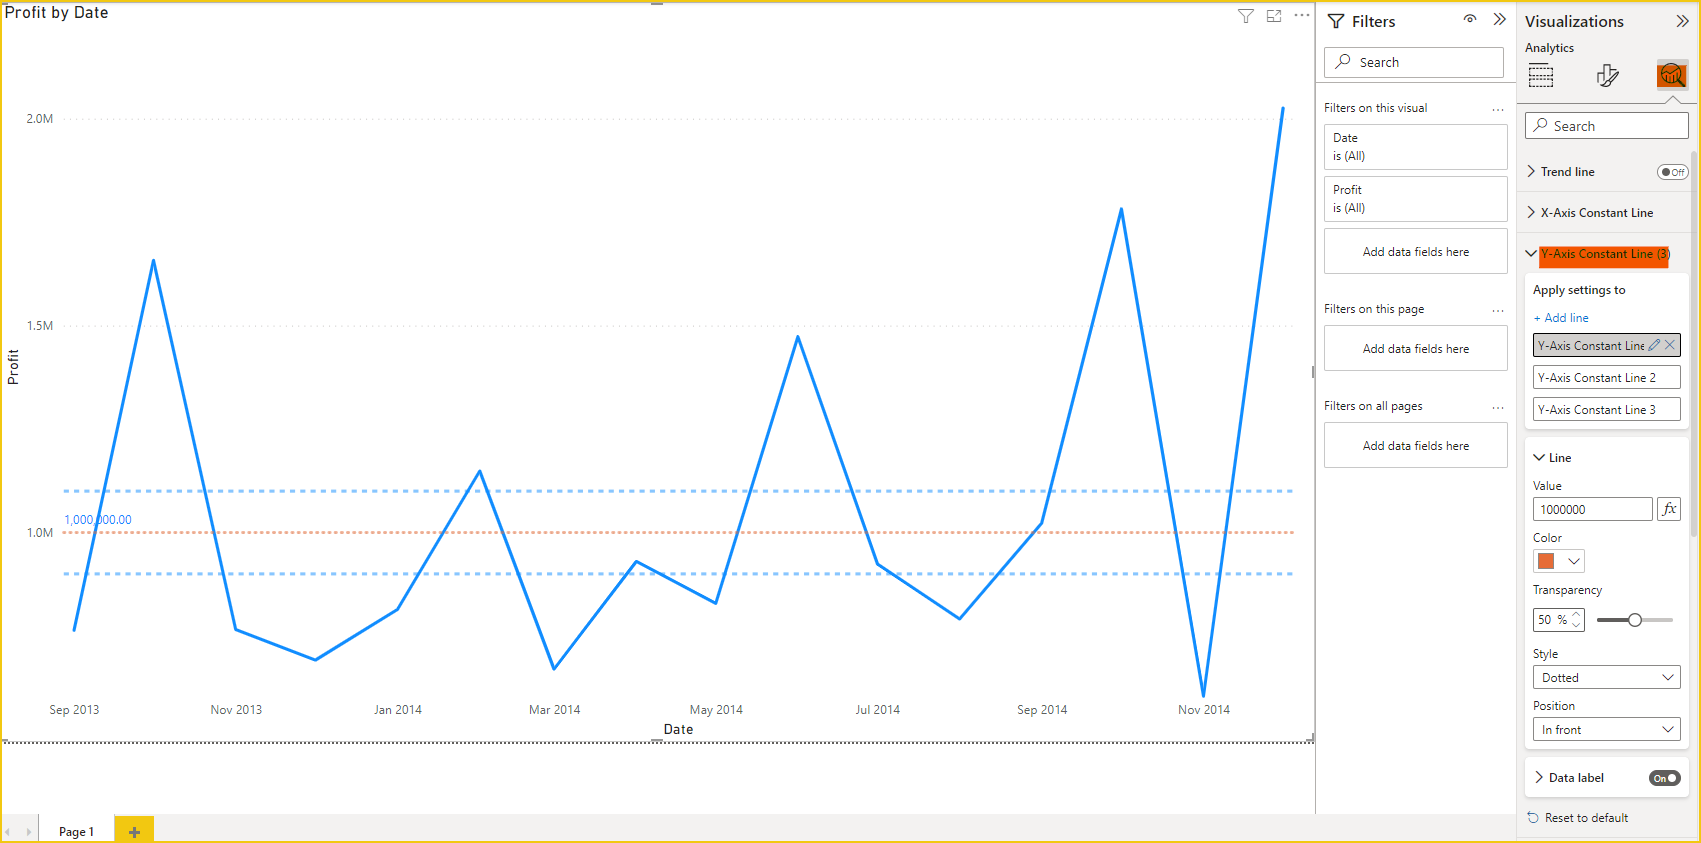Click the Value field containing 1000000
1701x843 pixels.
pyautogui.click(x=1592, y=509)
